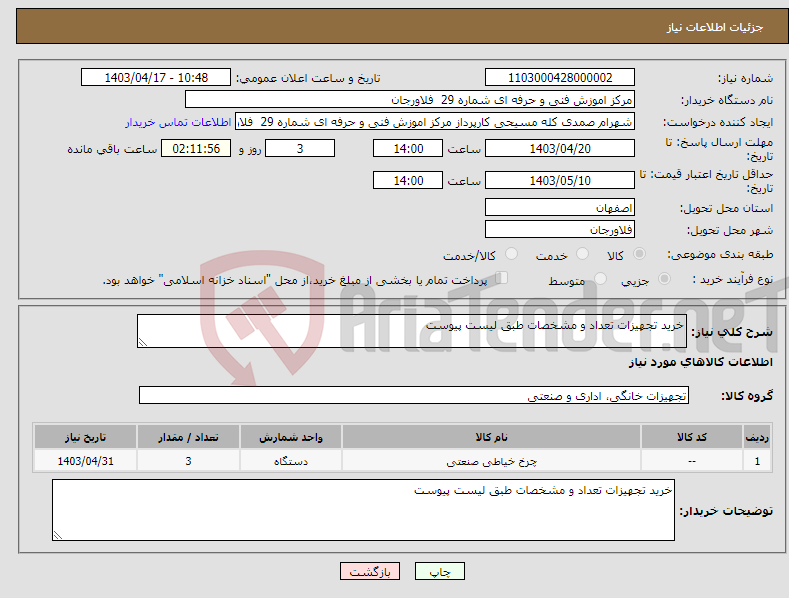This screenshot has height=598, width=789.
Task: Click the شماره نیاز number field
Action: coord(560,78)
